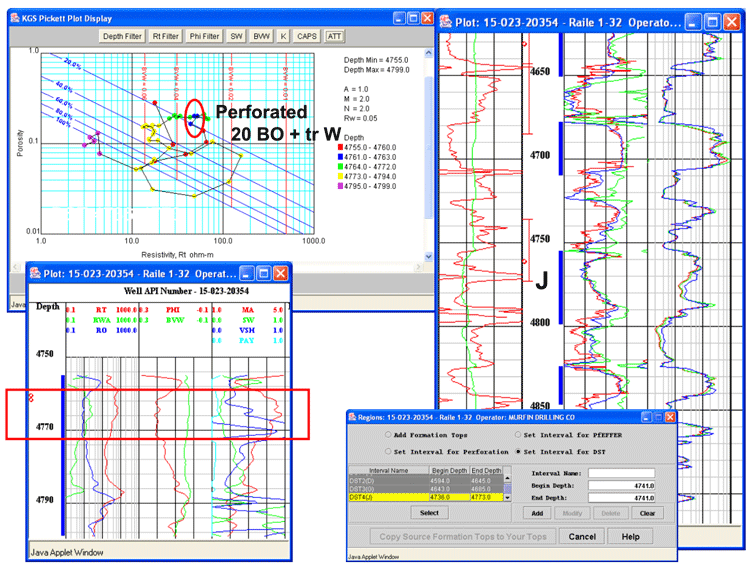Viewport: 750px width, 567px height.
Task: Click the Cancel button in Regions dialog
Action: coord(582,536)
